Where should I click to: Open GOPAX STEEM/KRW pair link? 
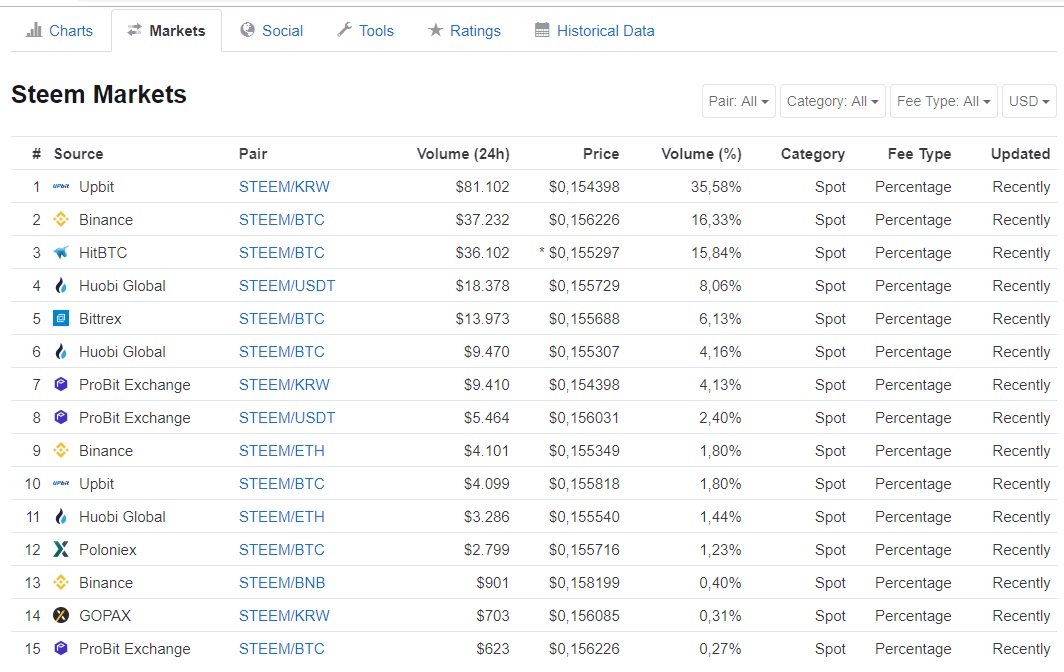pyautogui.click(x=284, y=616)
